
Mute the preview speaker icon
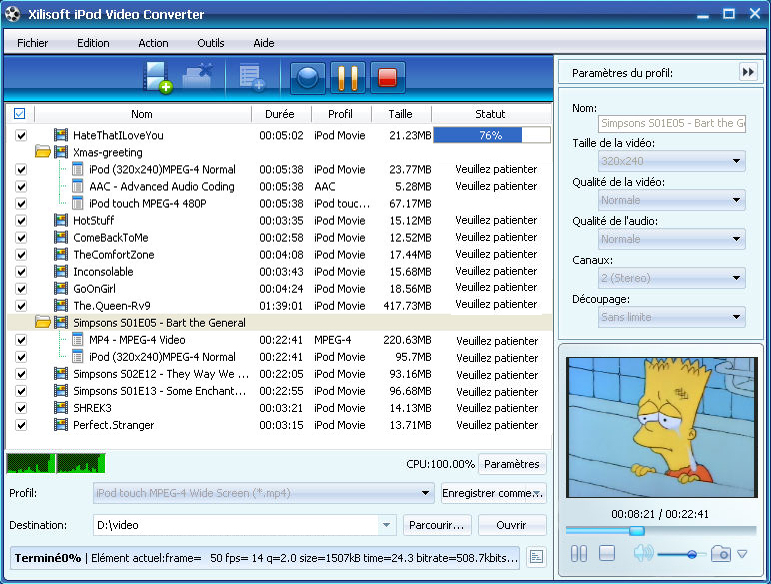tap(643, 553)
